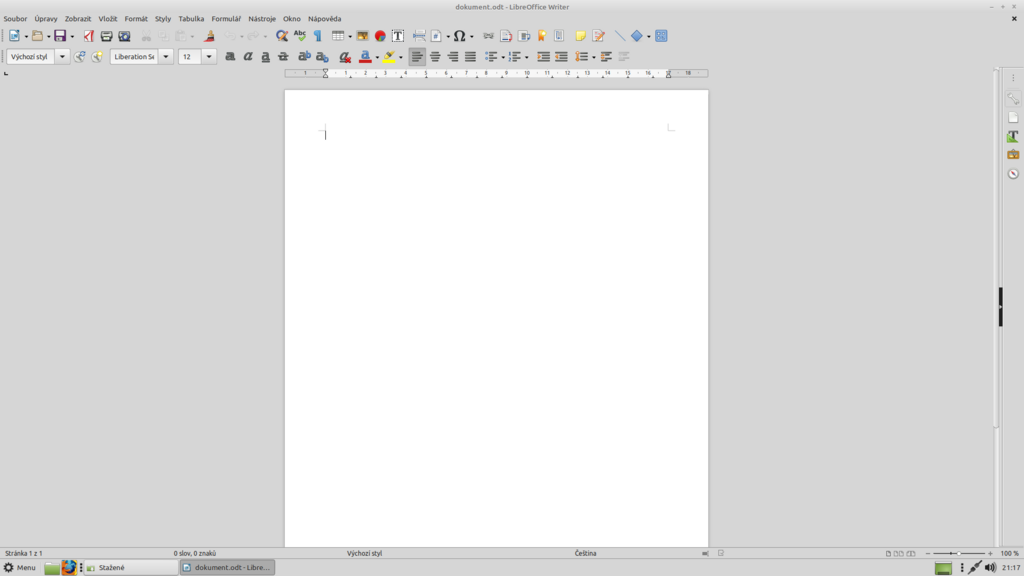Click the Decrease Indent icon
This screenshot has width=1024, height=576.
[x=561, y=57]
